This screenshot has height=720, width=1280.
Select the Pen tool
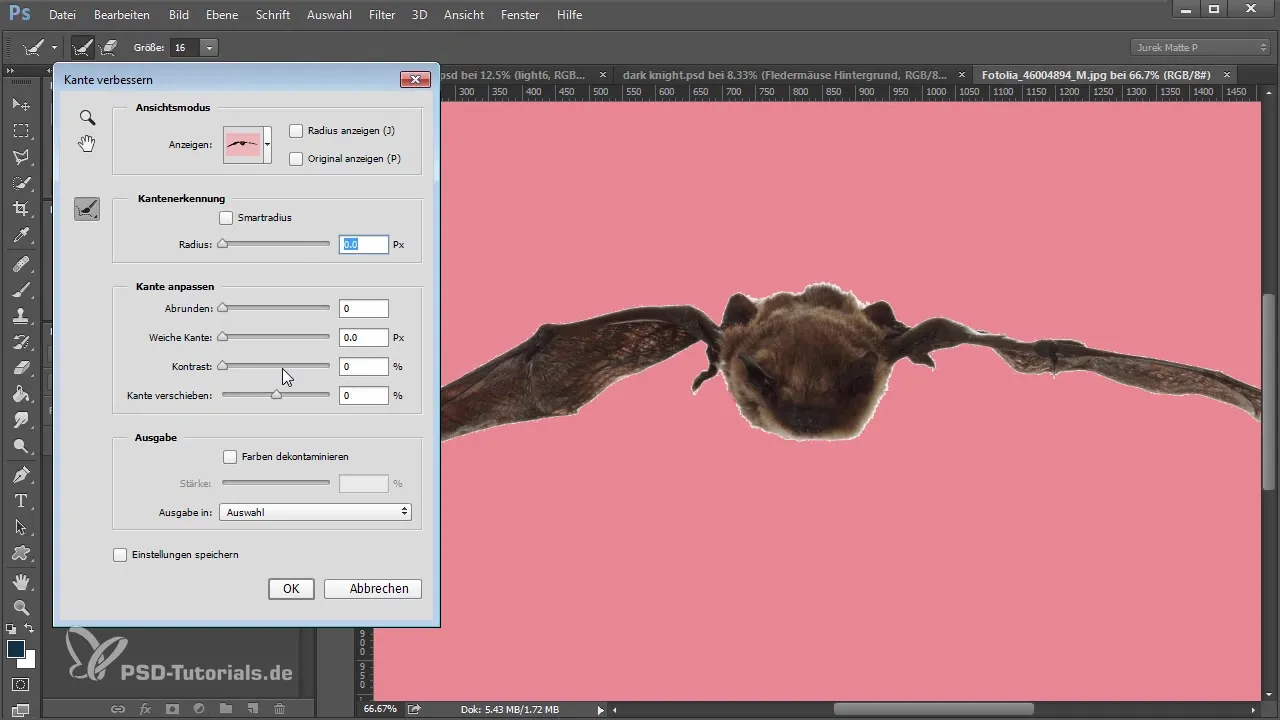20,474
